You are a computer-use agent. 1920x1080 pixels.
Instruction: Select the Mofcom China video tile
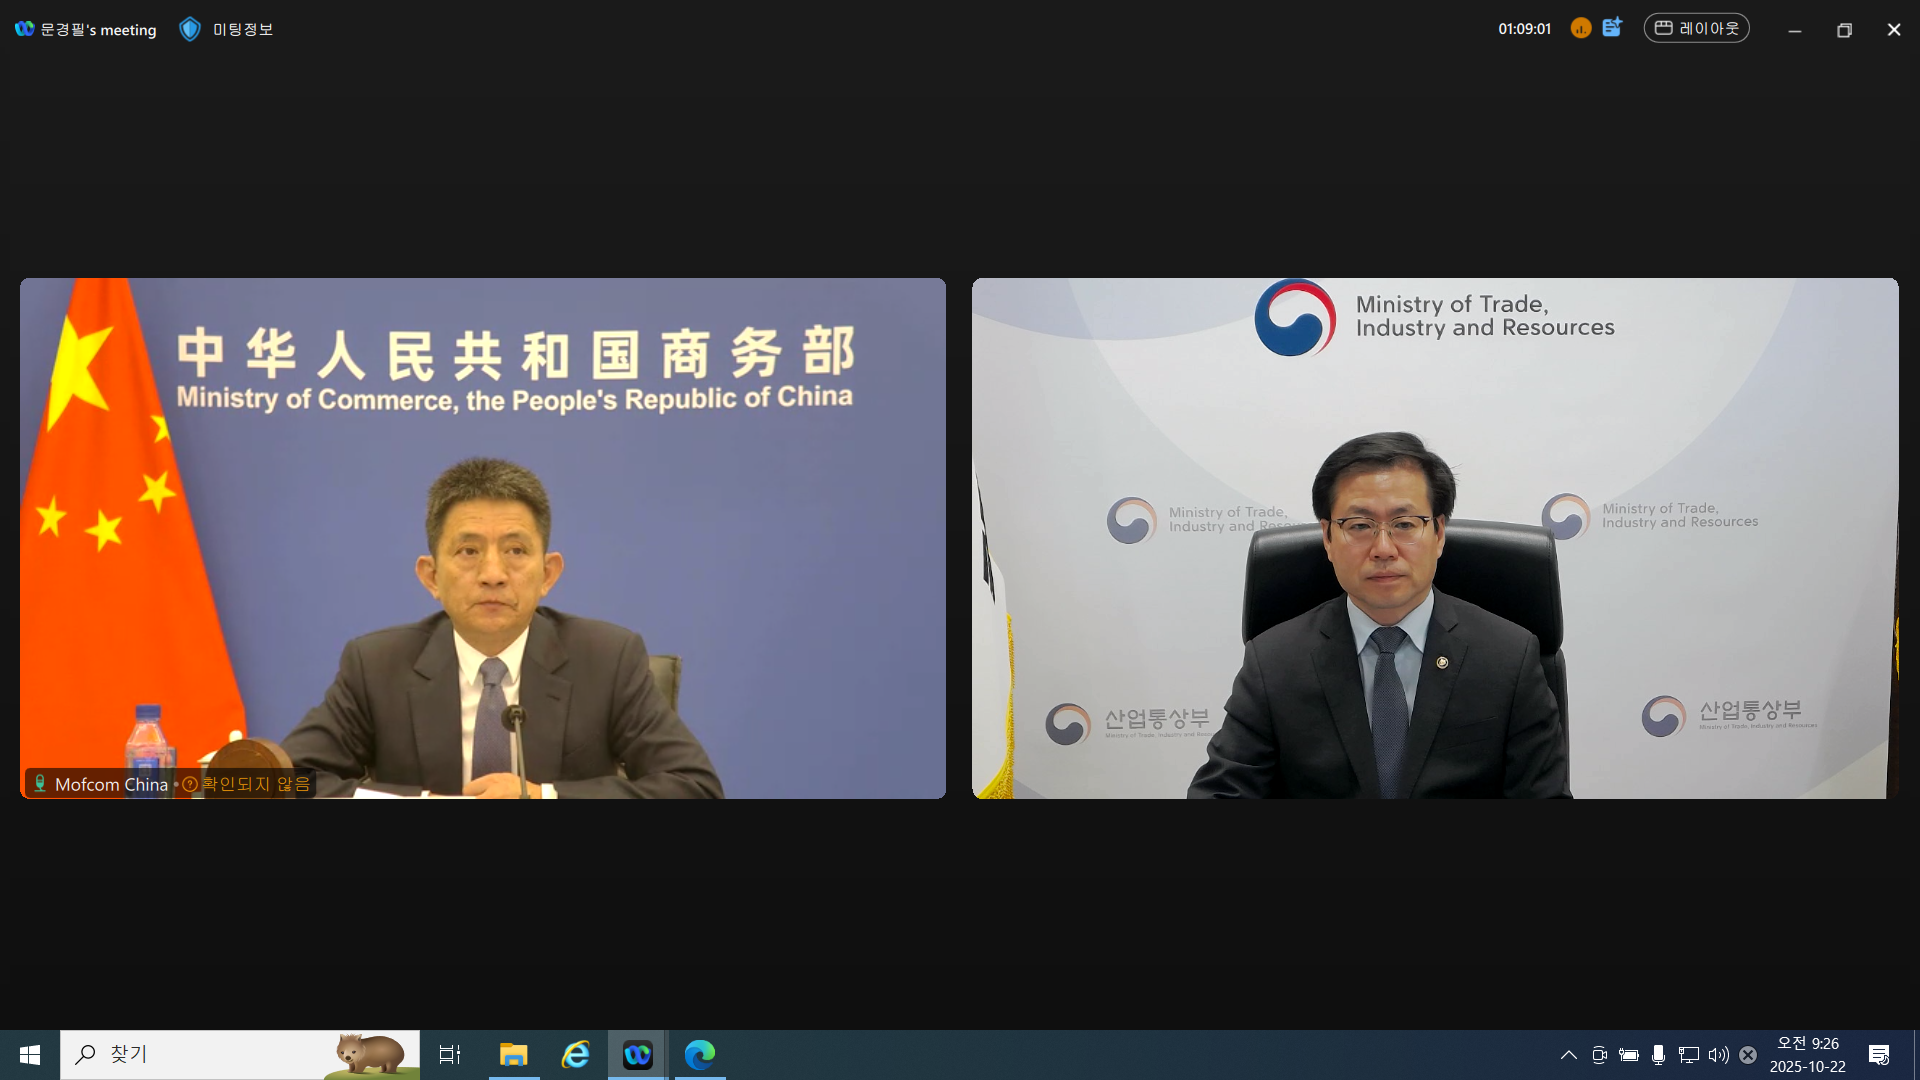483,538
